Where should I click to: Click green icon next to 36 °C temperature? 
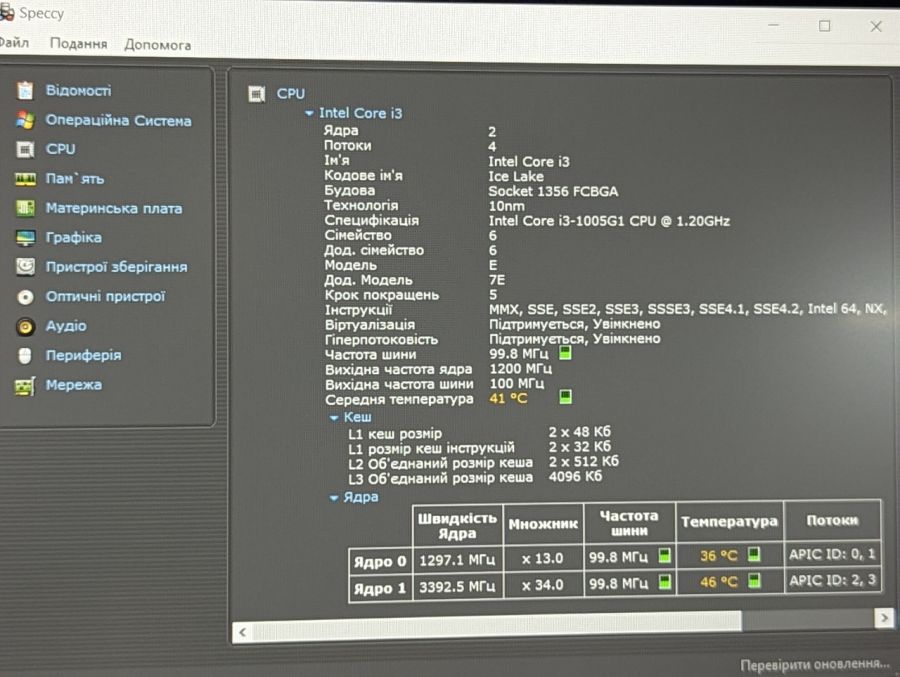click(x=754, y=554)
